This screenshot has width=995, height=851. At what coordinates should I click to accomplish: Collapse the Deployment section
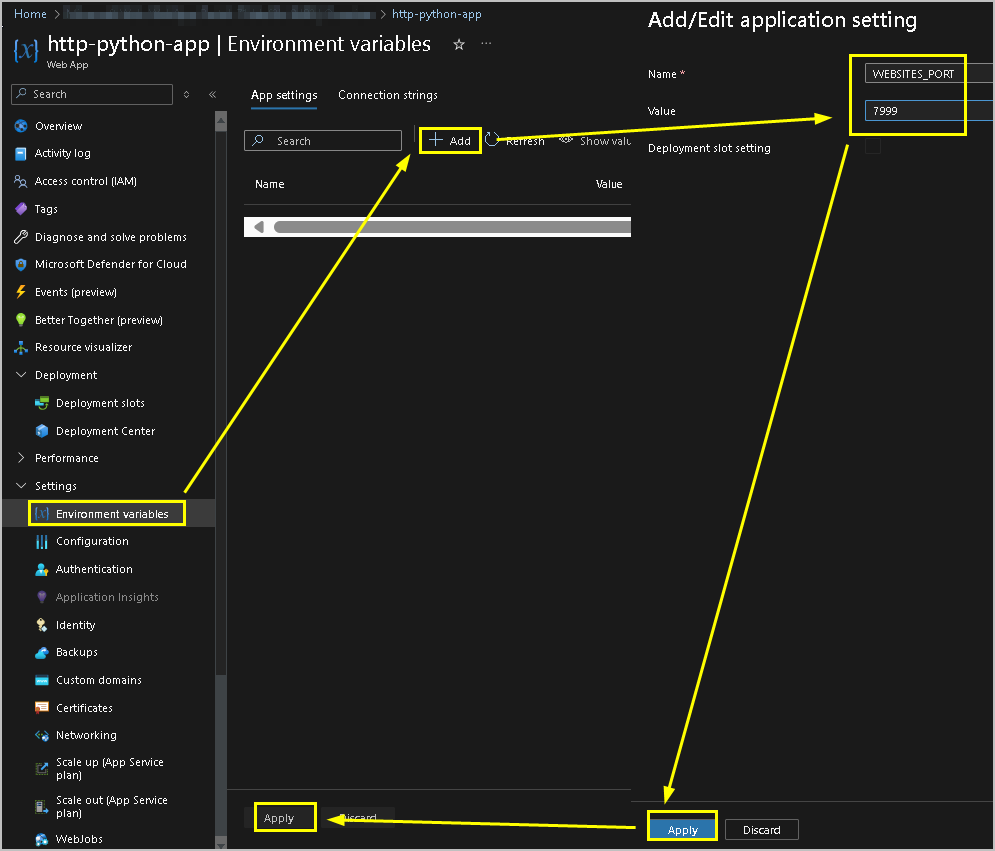point(21,375)
